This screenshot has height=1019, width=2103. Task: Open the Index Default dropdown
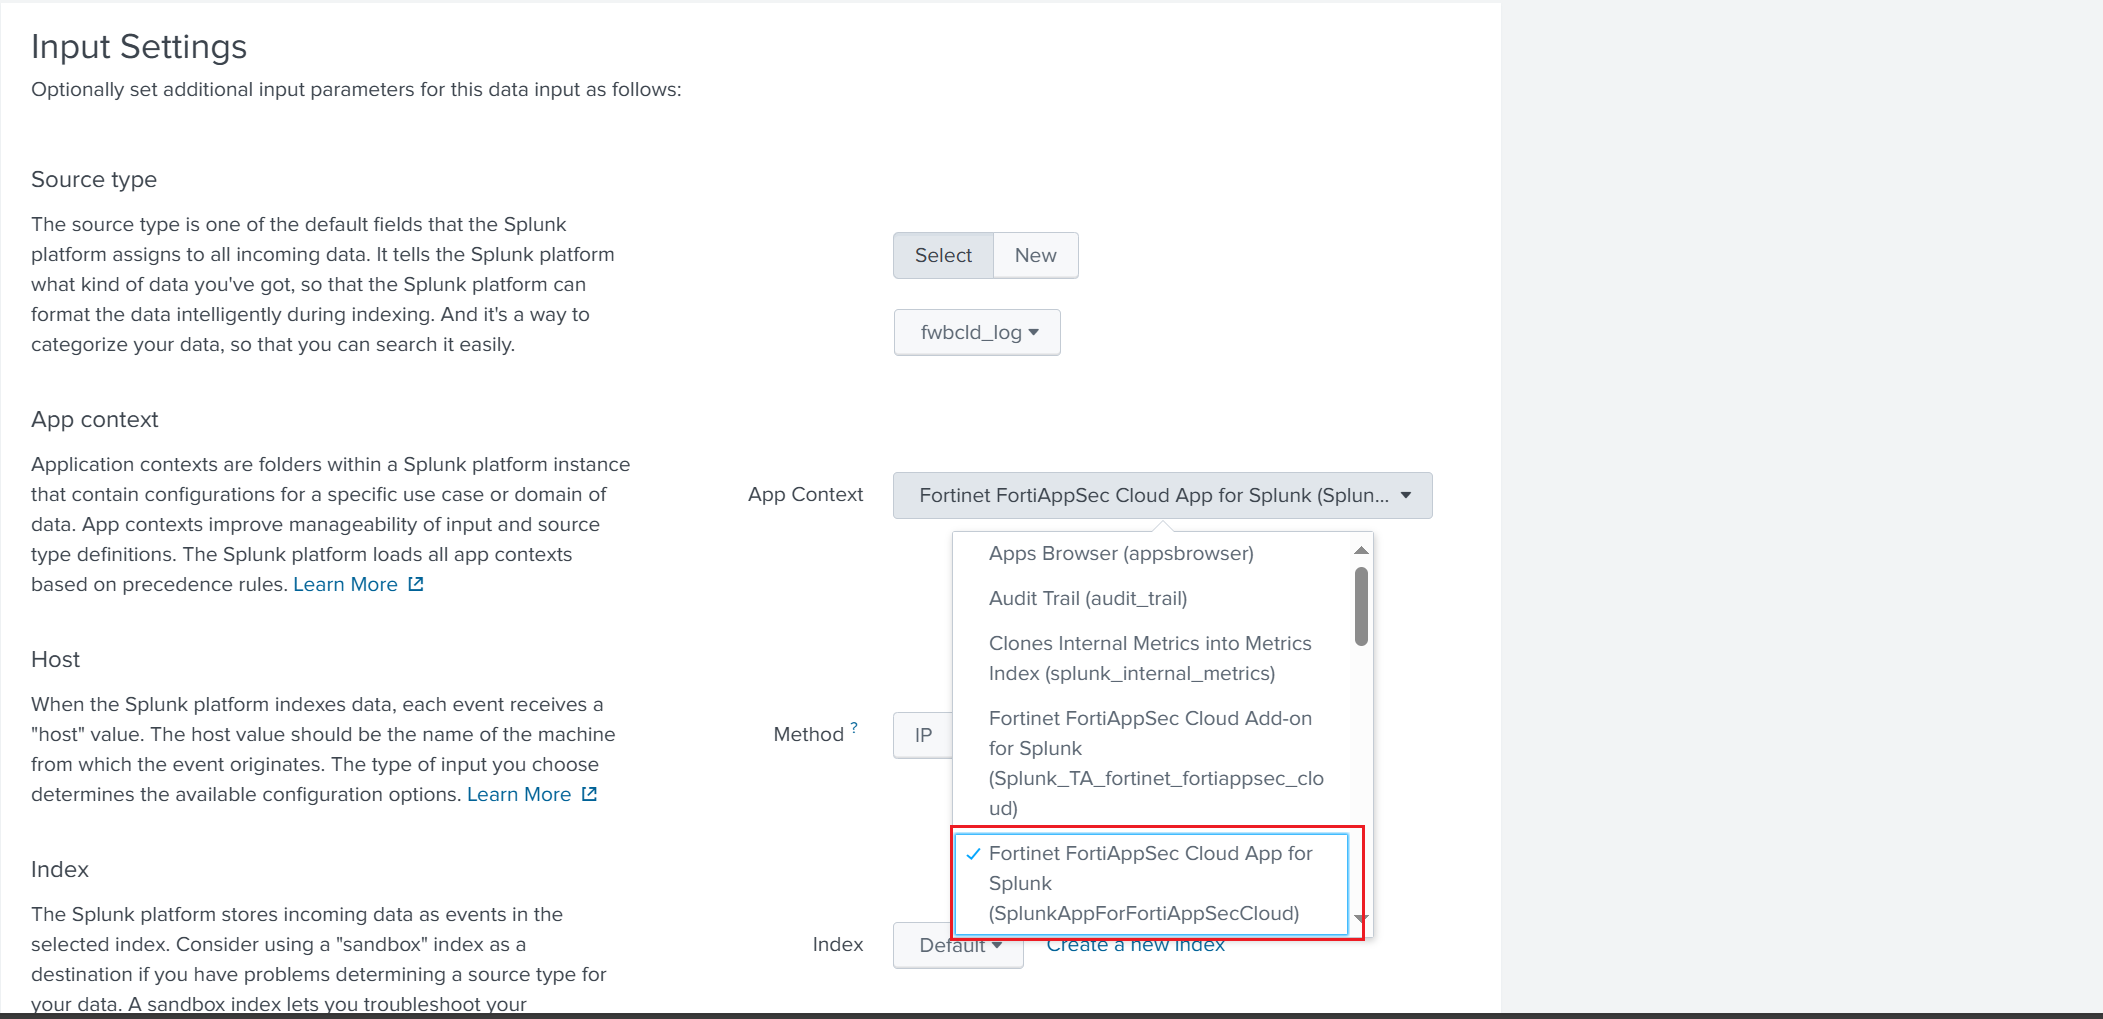point(957,946)
